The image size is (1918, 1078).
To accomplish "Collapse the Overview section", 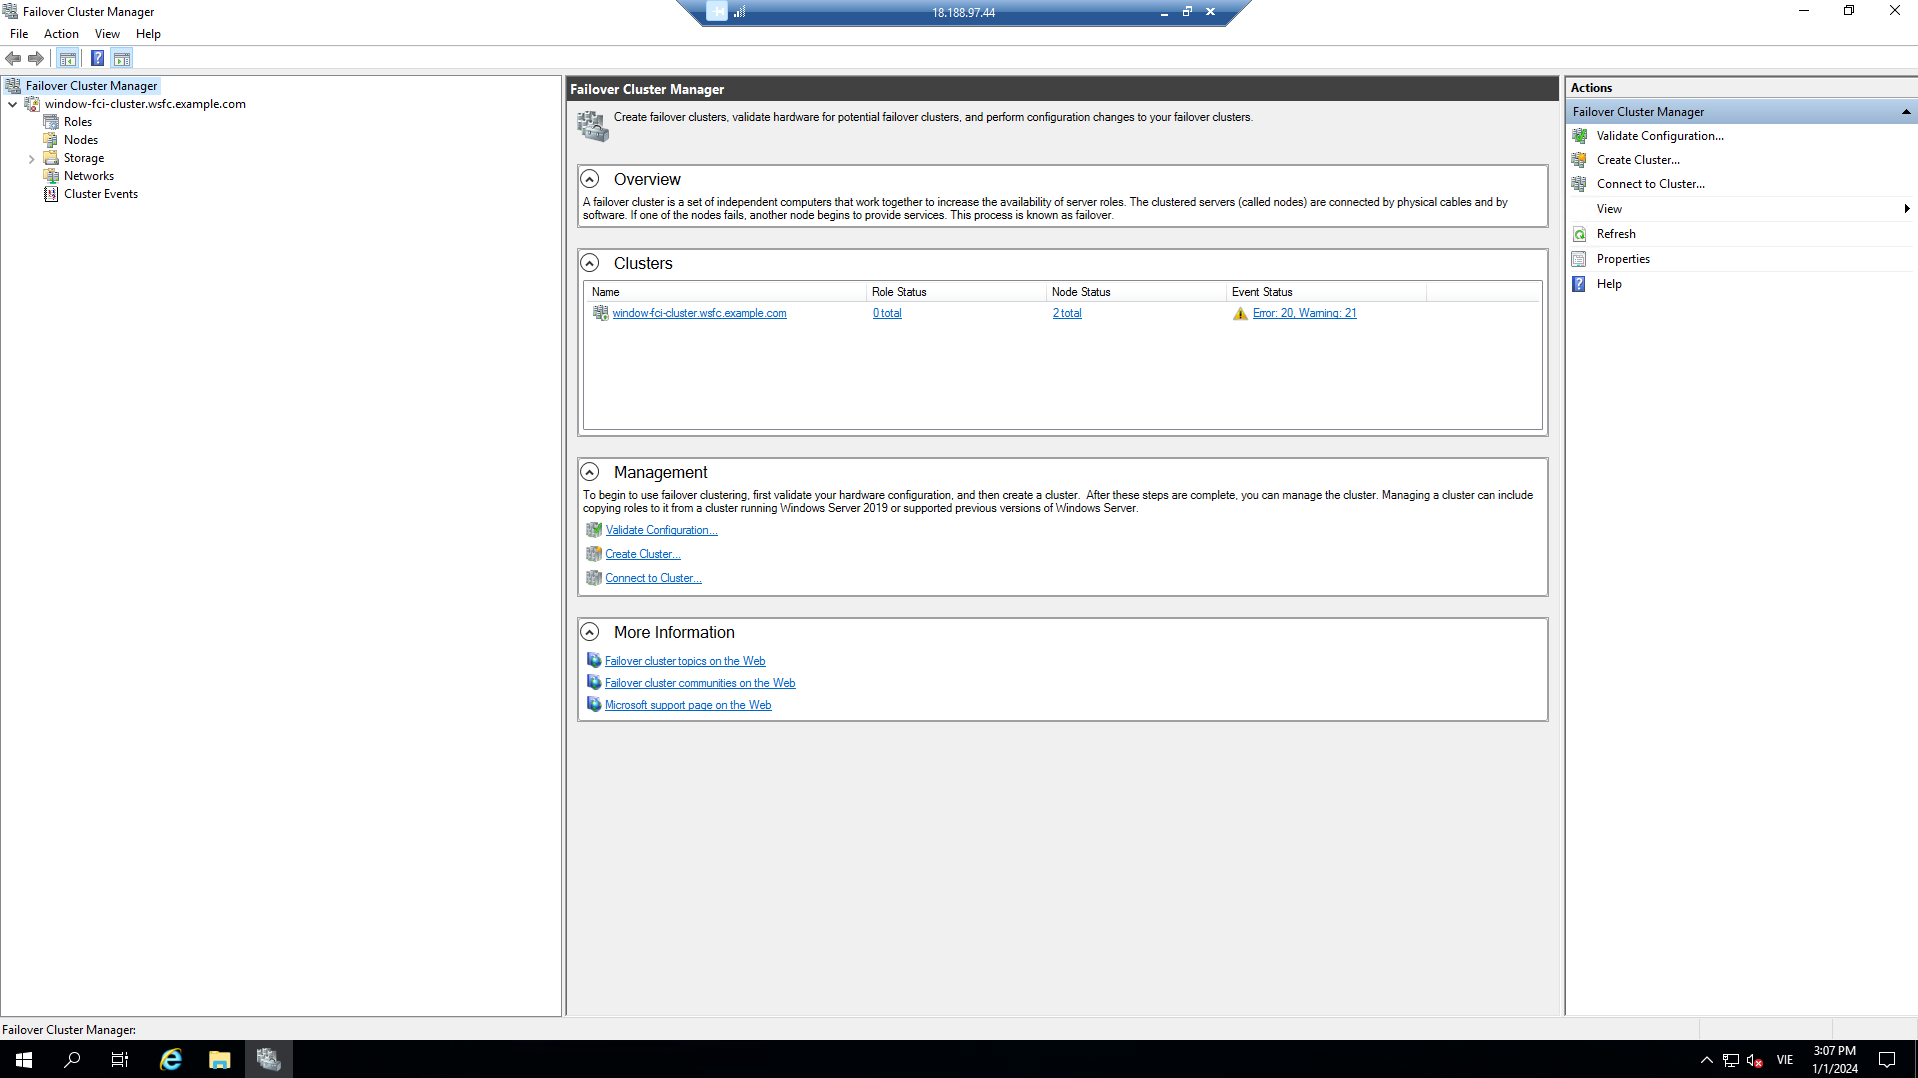I will [589, 179].
